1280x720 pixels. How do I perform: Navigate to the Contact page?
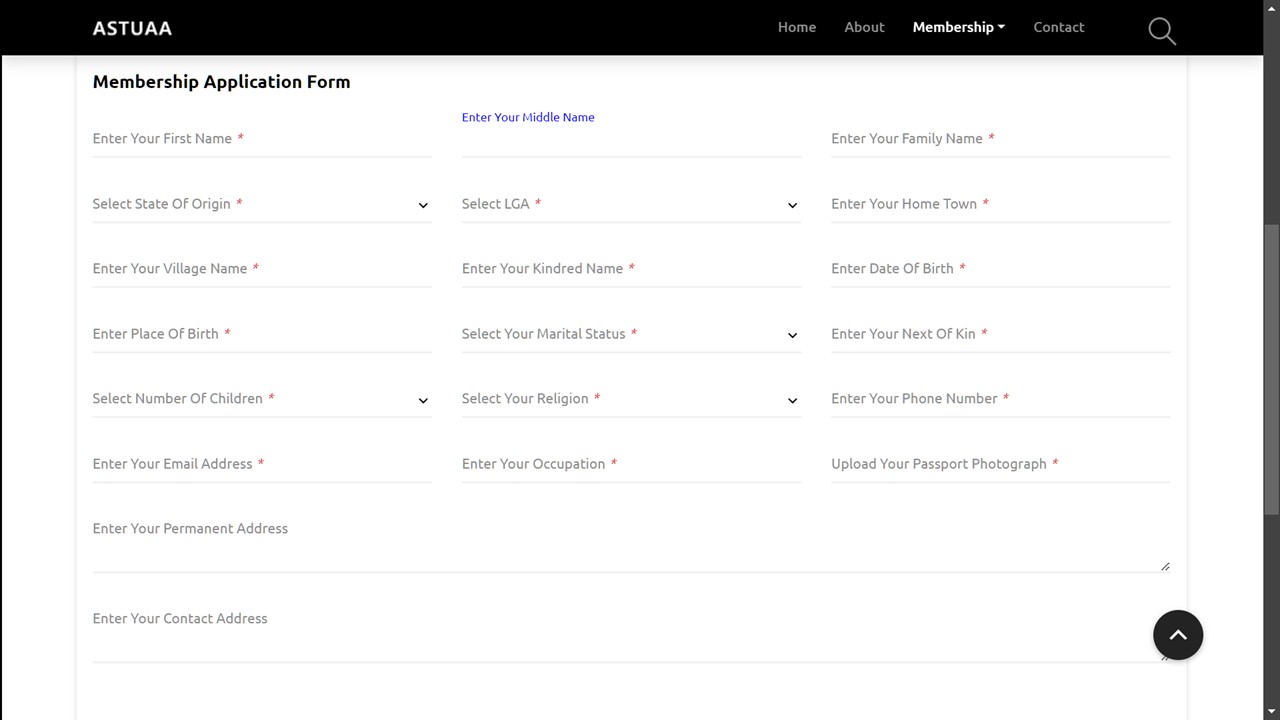1058,27
